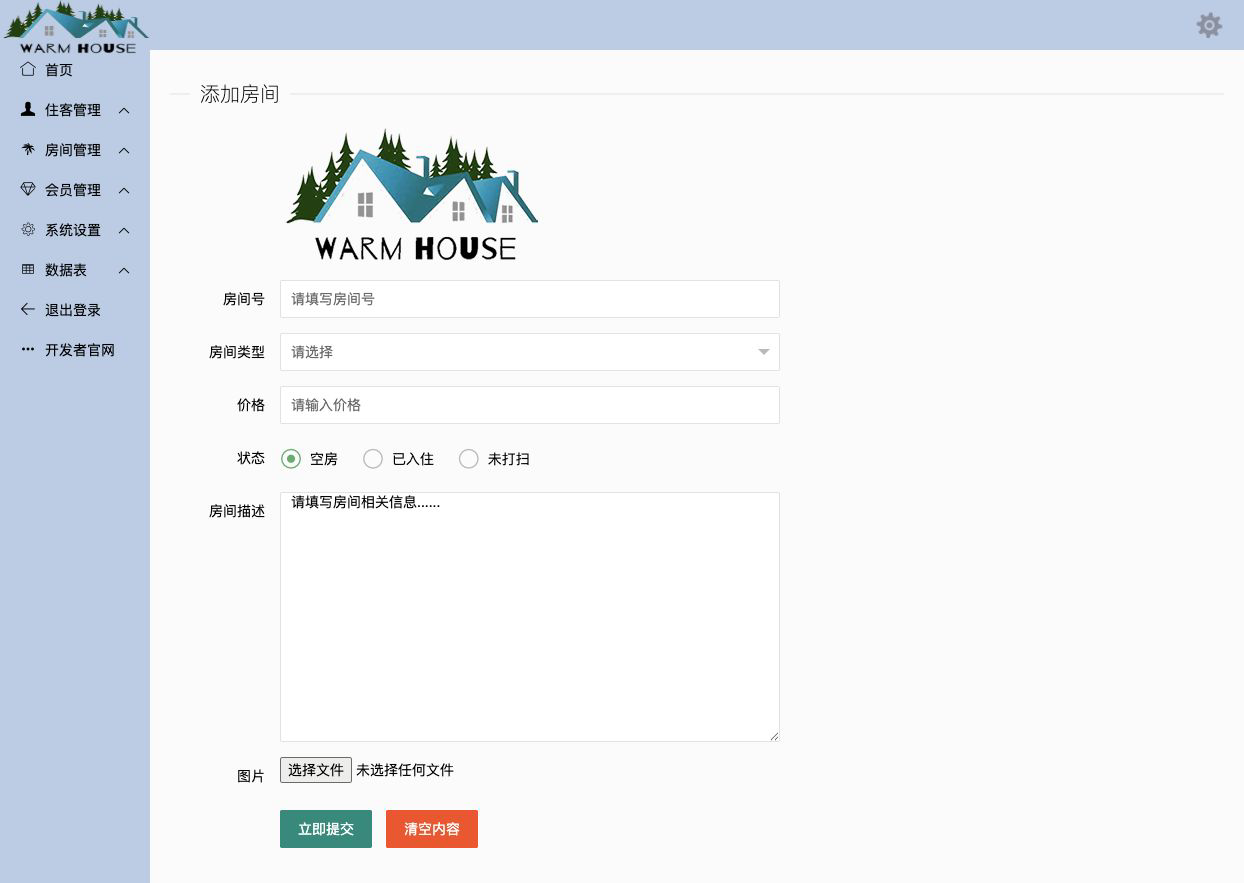This screenshot has height=883, width=1244.
Task: Go to 首页 menu item
Action: tap(75, 70)
